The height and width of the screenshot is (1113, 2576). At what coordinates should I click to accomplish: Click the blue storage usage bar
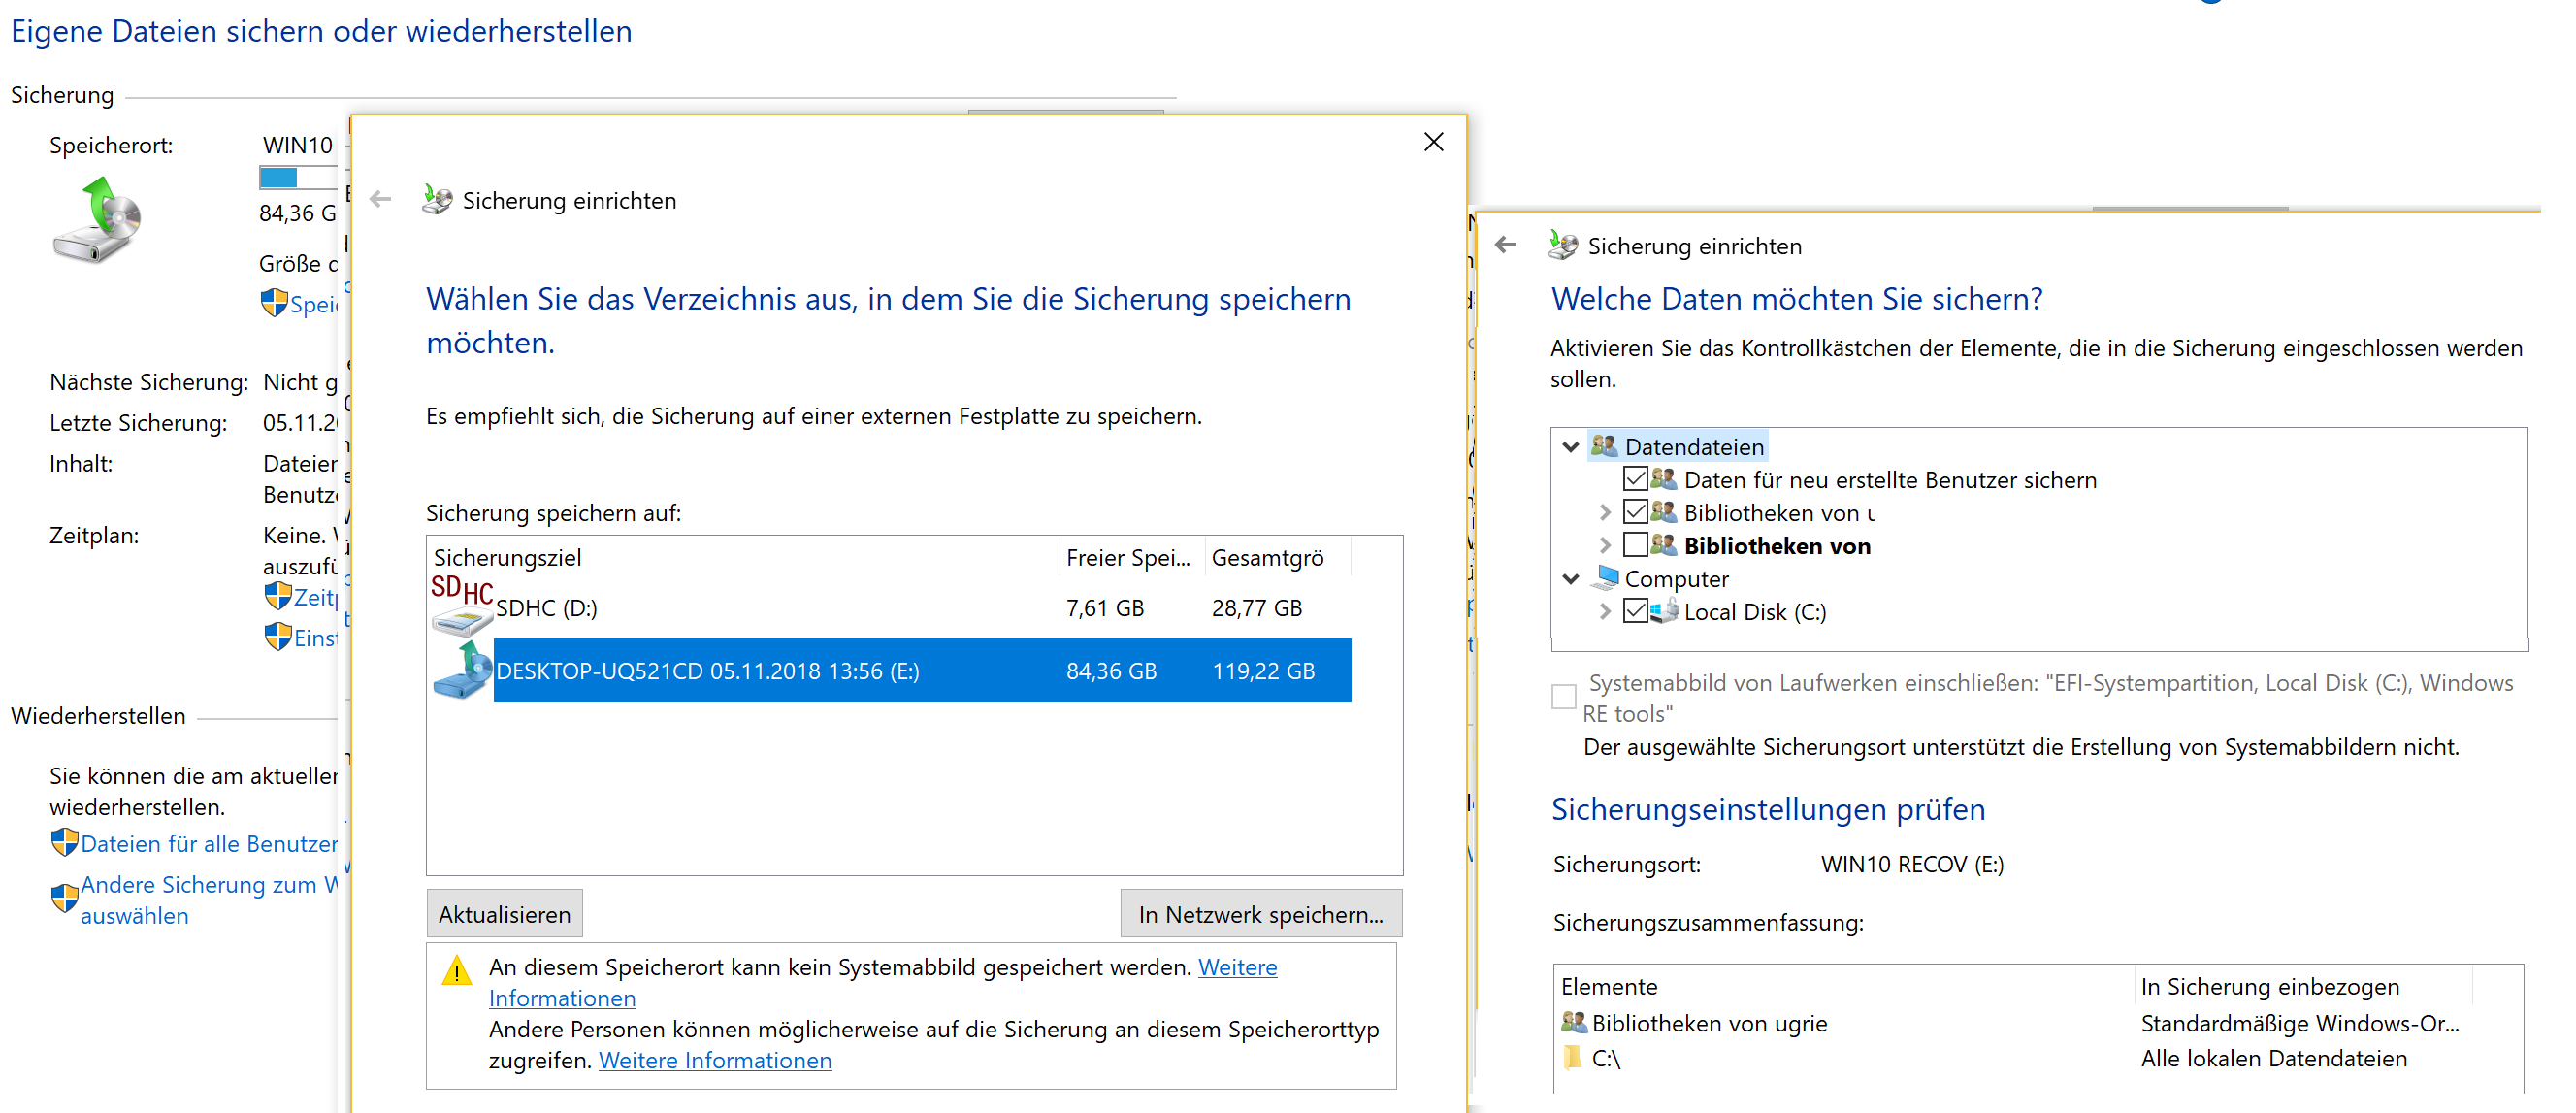[298, 178]
